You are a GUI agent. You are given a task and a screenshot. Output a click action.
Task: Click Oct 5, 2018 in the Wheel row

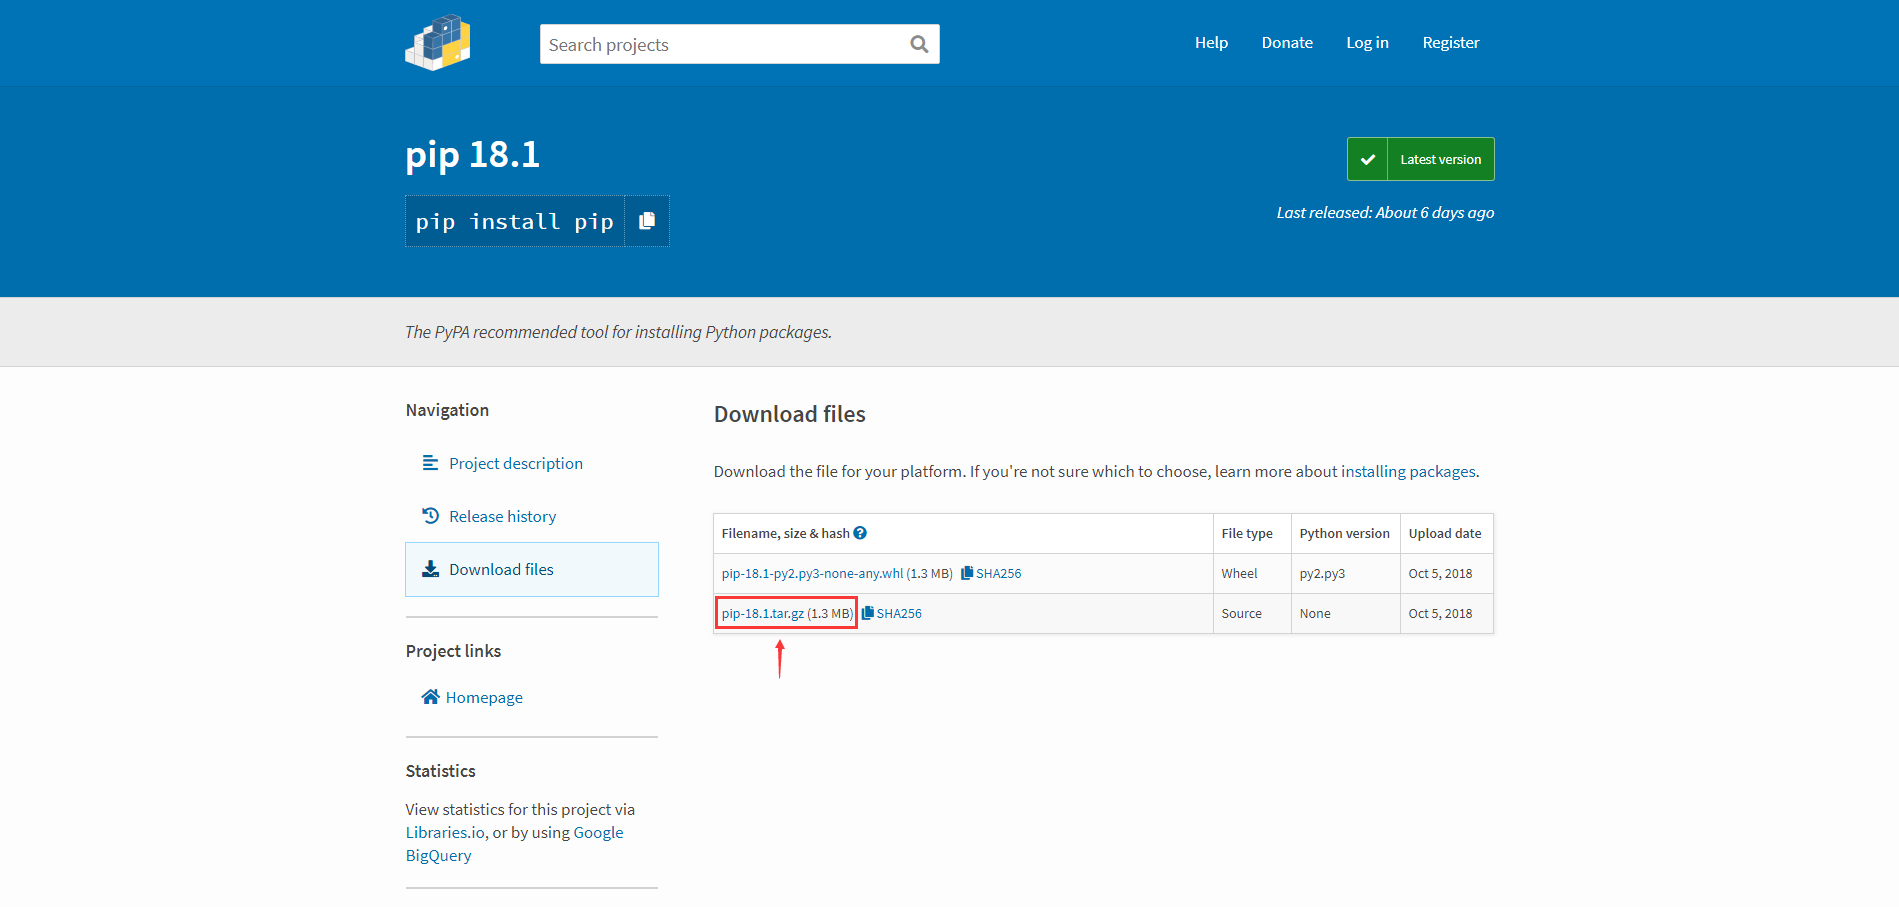[1440, 573]
